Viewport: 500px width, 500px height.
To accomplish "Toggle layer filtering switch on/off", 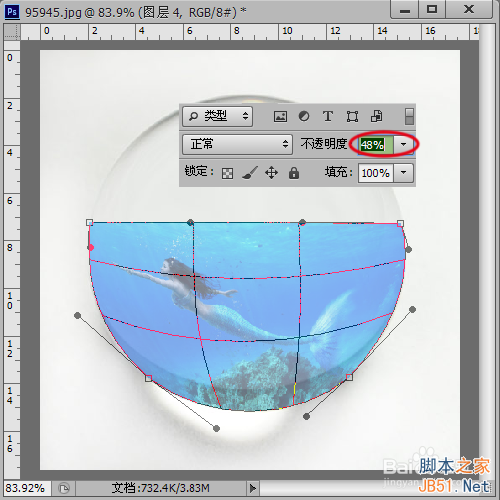I will [x=409, y=116].
